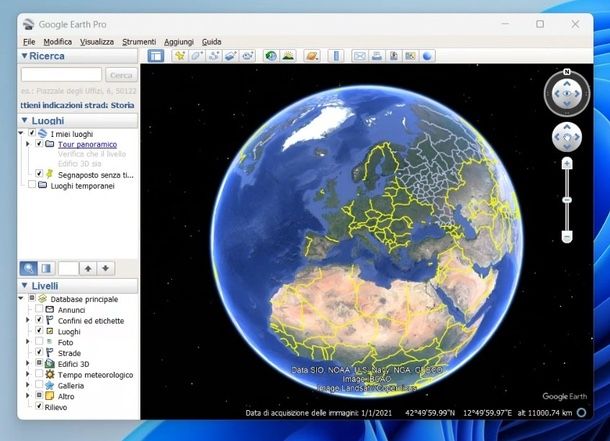This screenshot has width=610, height=441.
Task: Open the Aggiungi menu
Action: [x=179, y=42]
